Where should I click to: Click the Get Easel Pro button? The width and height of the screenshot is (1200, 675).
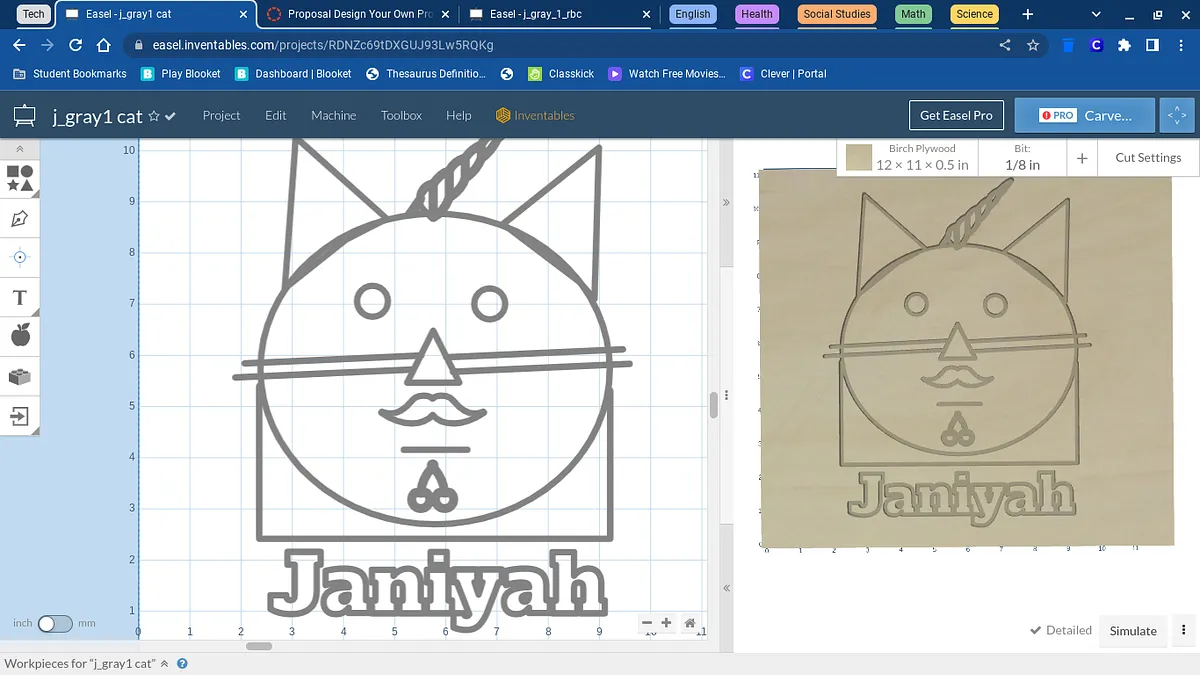956,115
